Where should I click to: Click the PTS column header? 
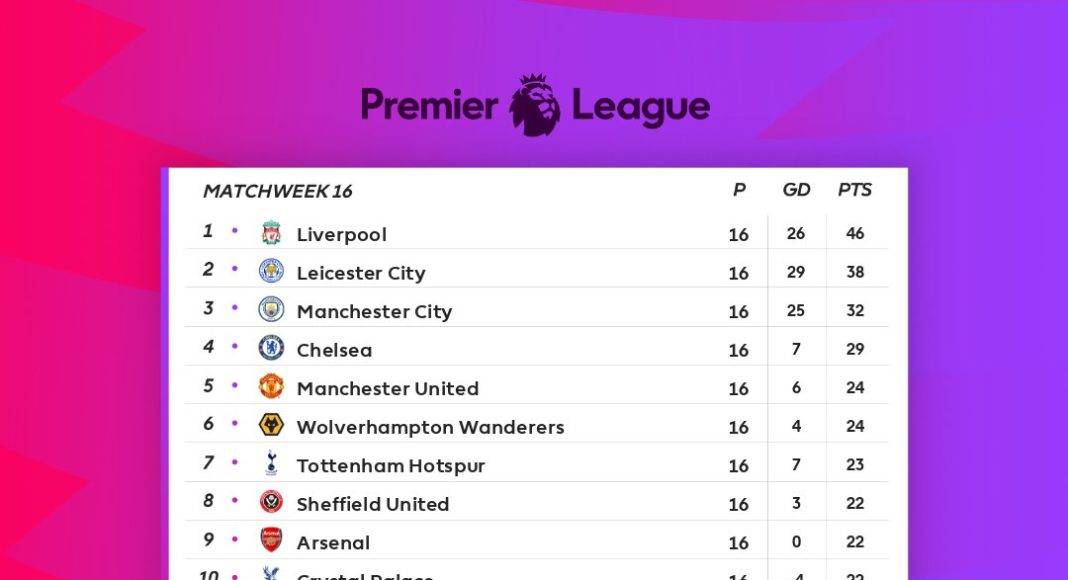point(854,190)
